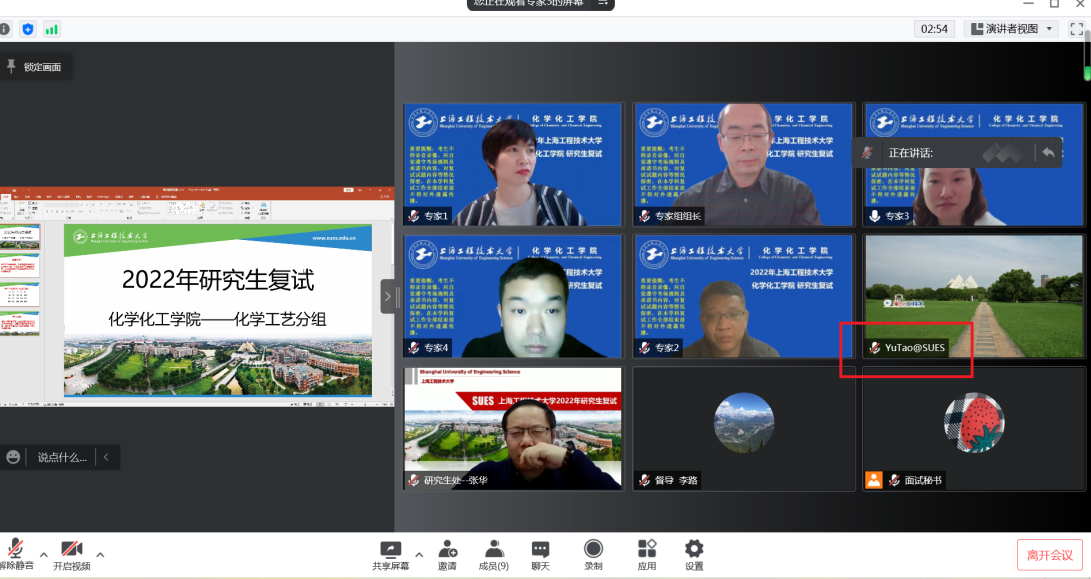Click the Invite (邀请) icon
Screen dimensions: 1091x579
tap(446, 554)
